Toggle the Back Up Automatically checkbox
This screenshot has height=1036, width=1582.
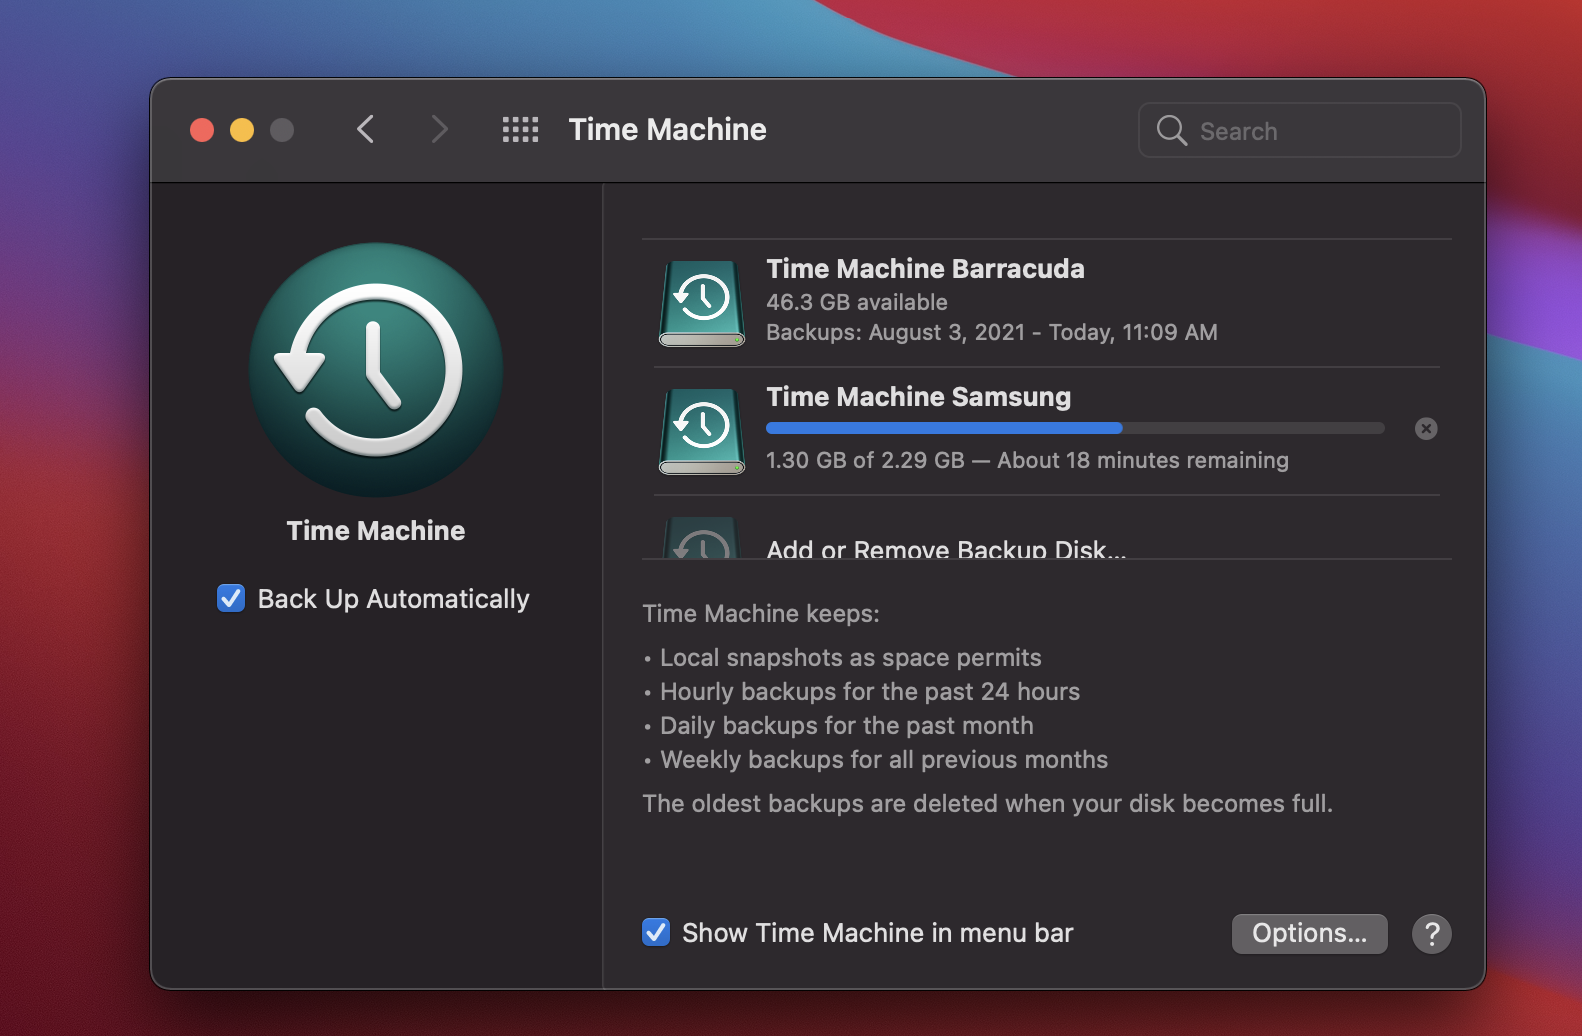tap(231, 598)
